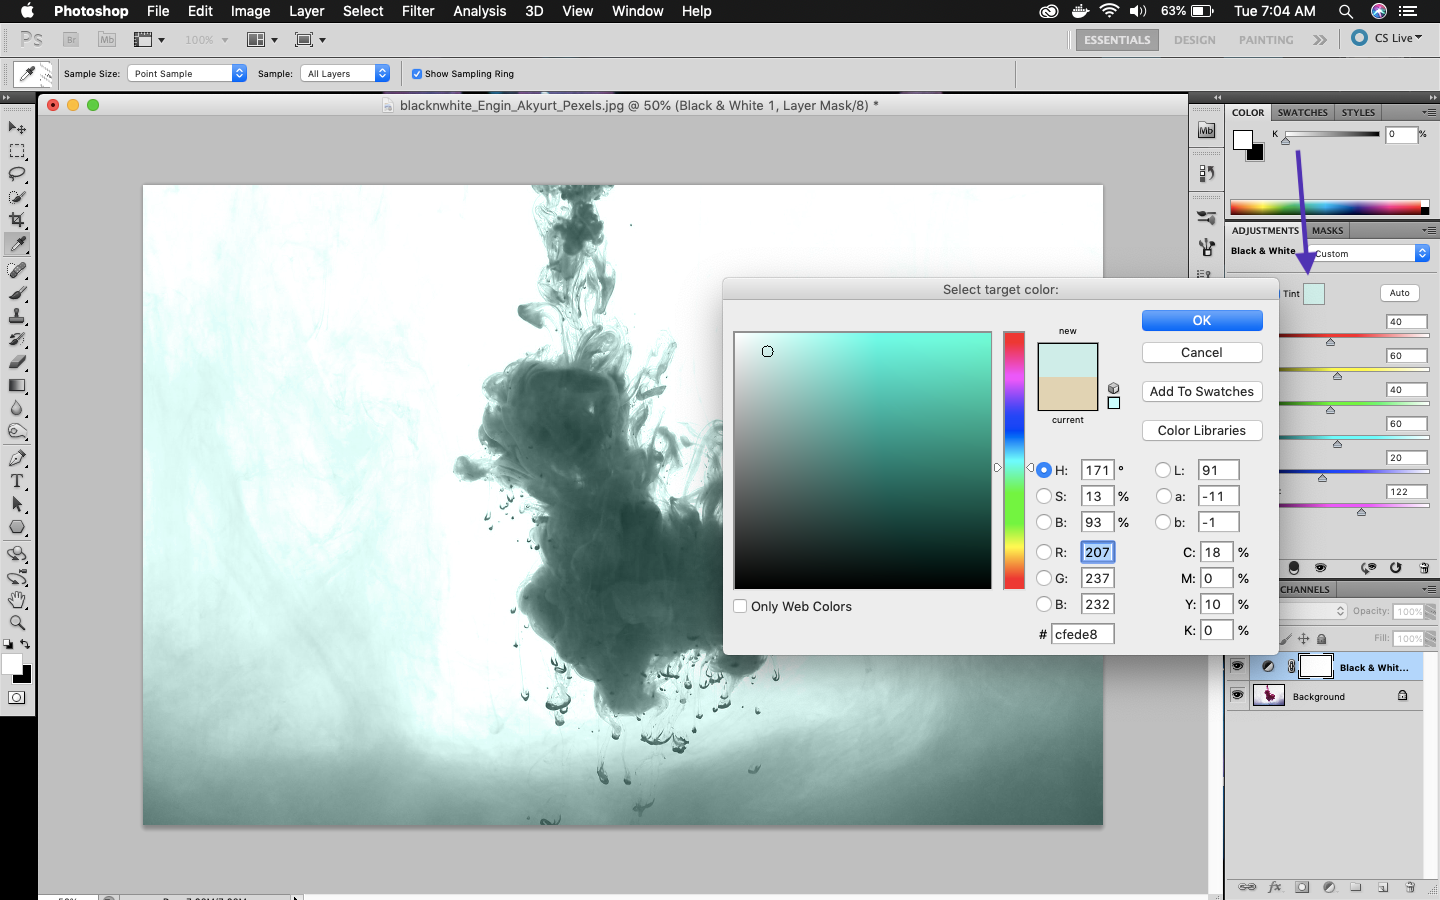
Task: Select the Eraser tool
Action: coord(17,362)
